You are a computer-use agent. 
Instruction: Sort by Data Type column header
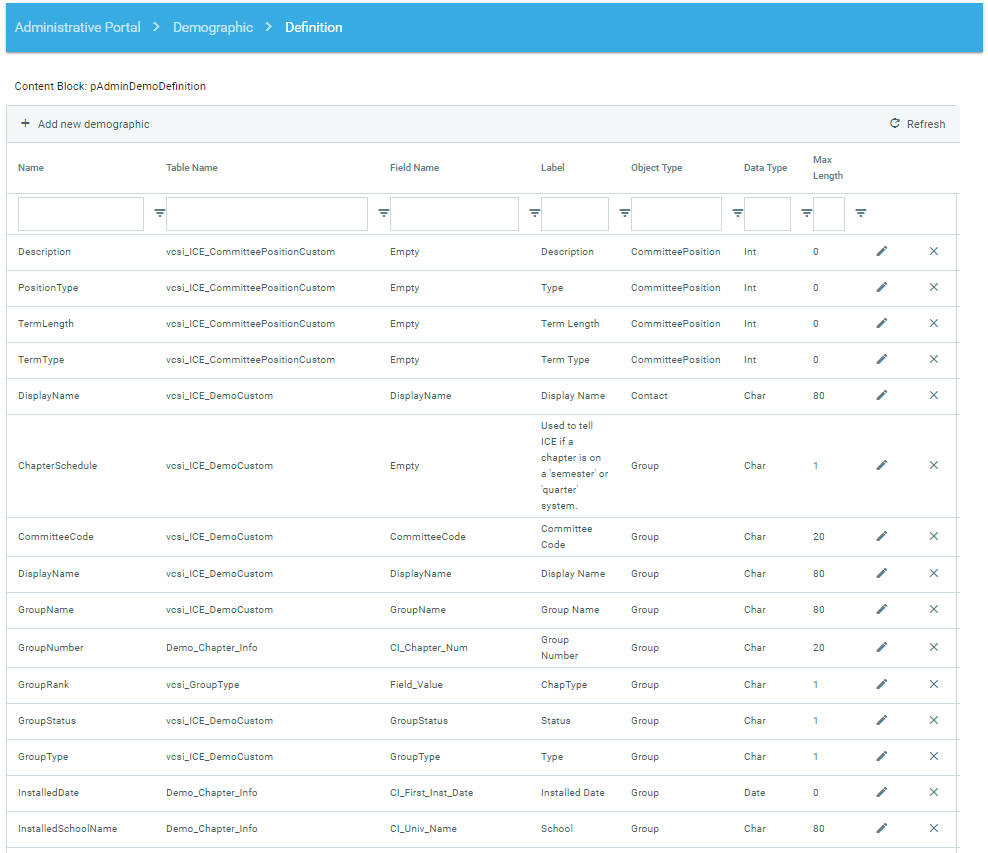coord(765,168)
